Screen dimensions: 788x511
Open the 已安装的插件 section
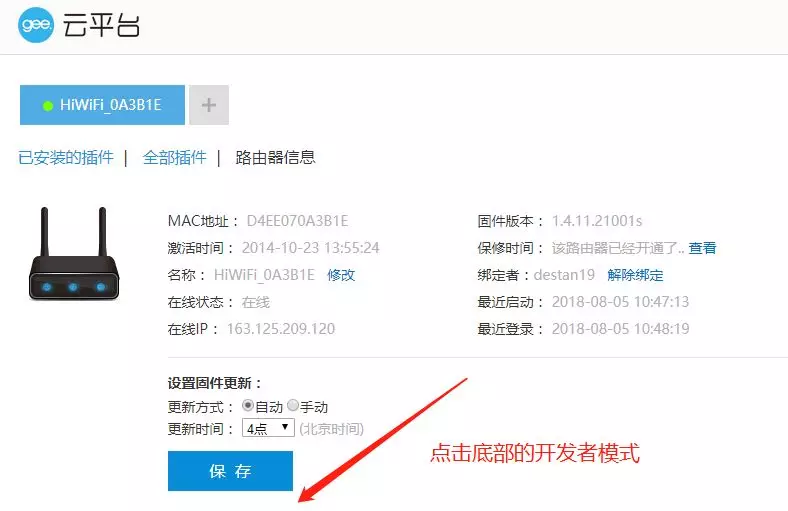coord(66,157)
